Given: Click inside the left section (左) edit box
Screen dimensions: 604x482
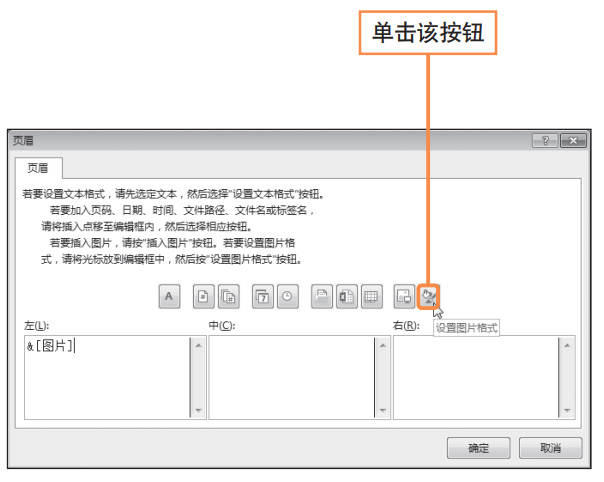Looking at the screenshot, I should tap(107, 377).
